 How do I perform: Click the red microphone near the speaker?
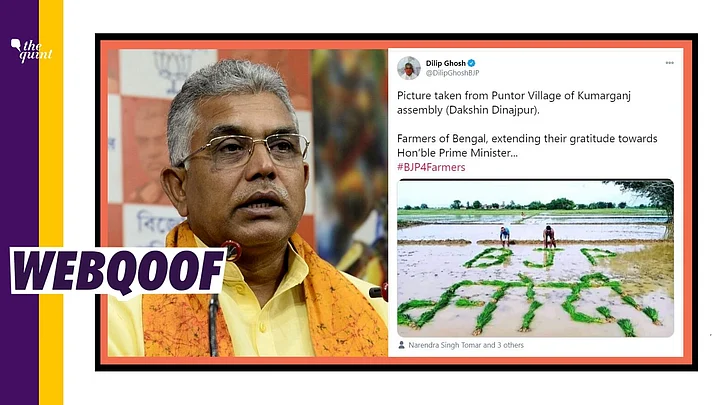point(232,251)
